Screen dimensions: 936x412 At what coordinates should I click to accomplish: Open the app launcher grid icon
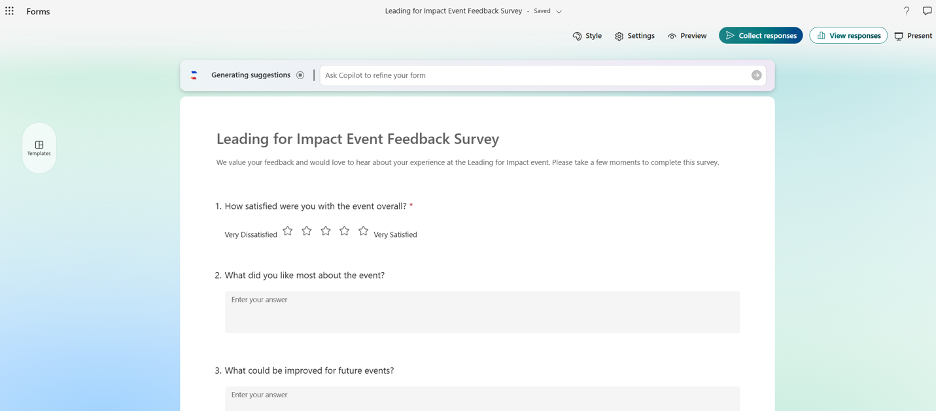[x=10, y=11]
